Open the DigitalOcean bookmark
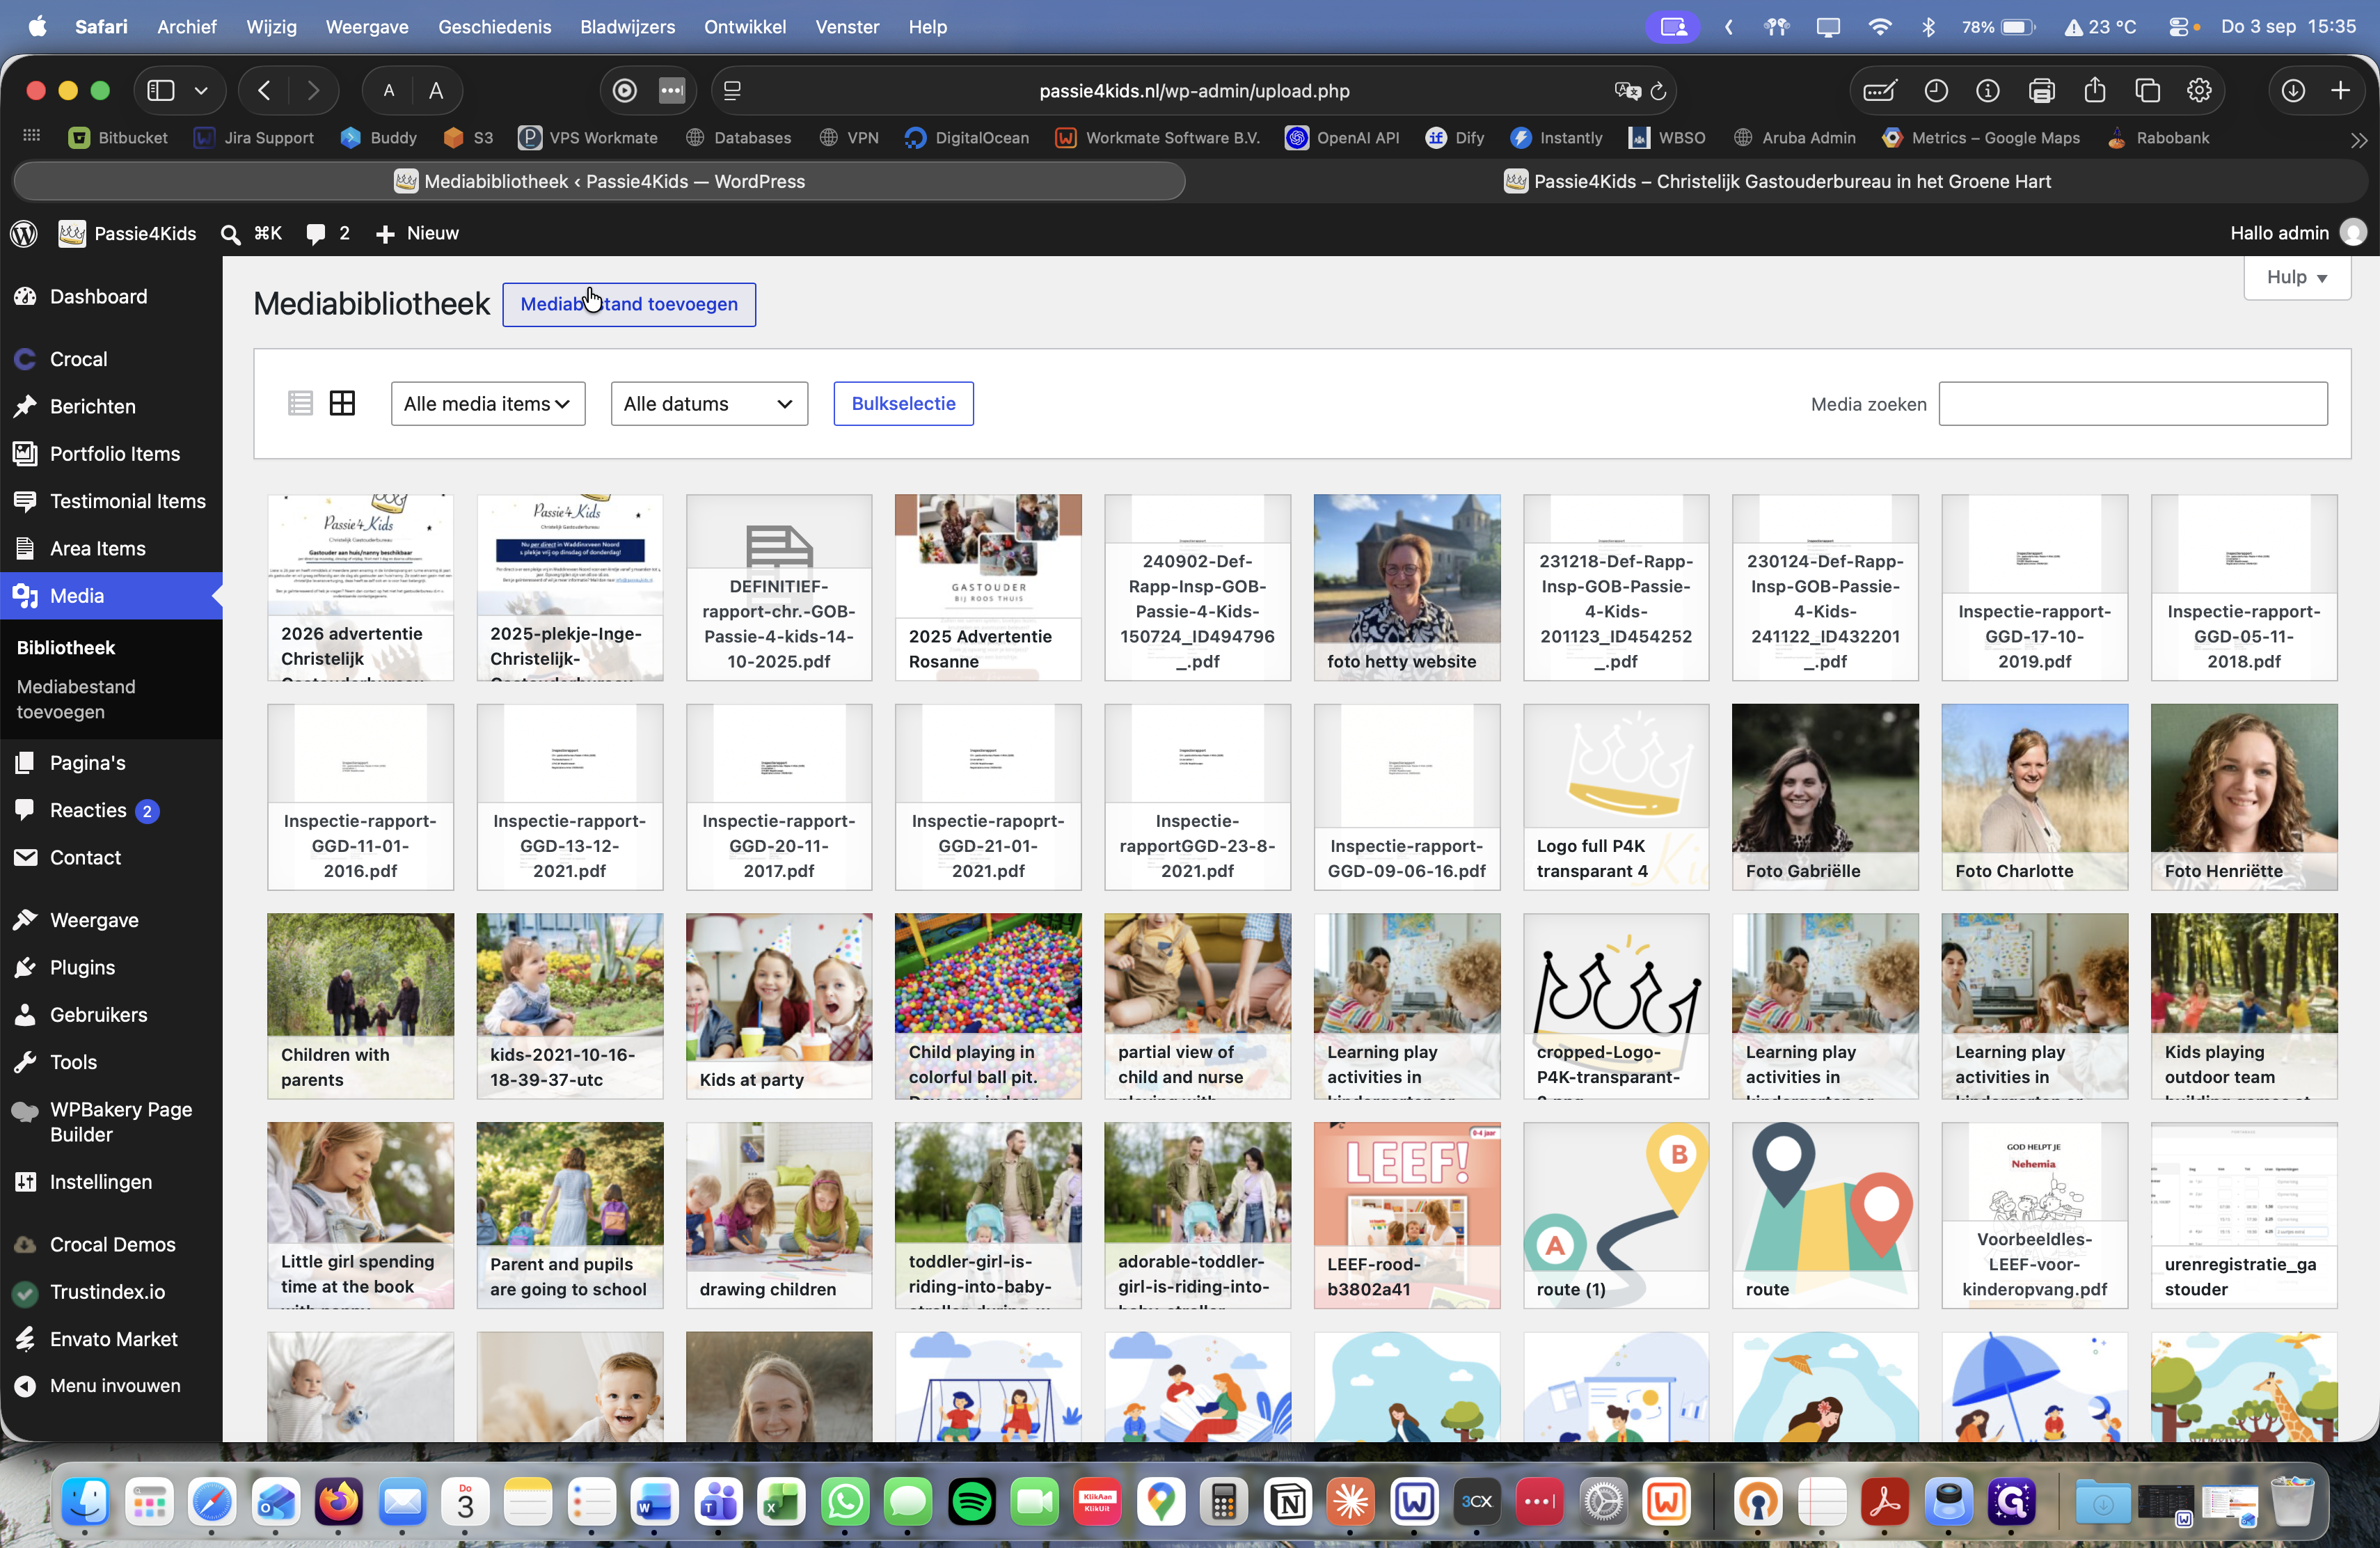This screenshot has height=1548, width=2380. click(x=967, y=138)
